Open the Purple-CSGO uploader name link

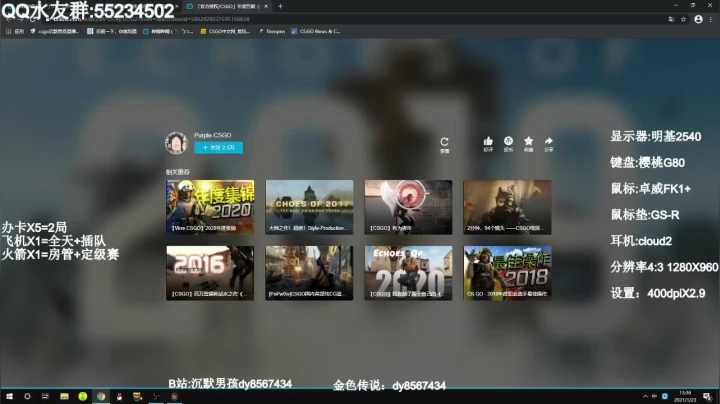pos(212,135)
